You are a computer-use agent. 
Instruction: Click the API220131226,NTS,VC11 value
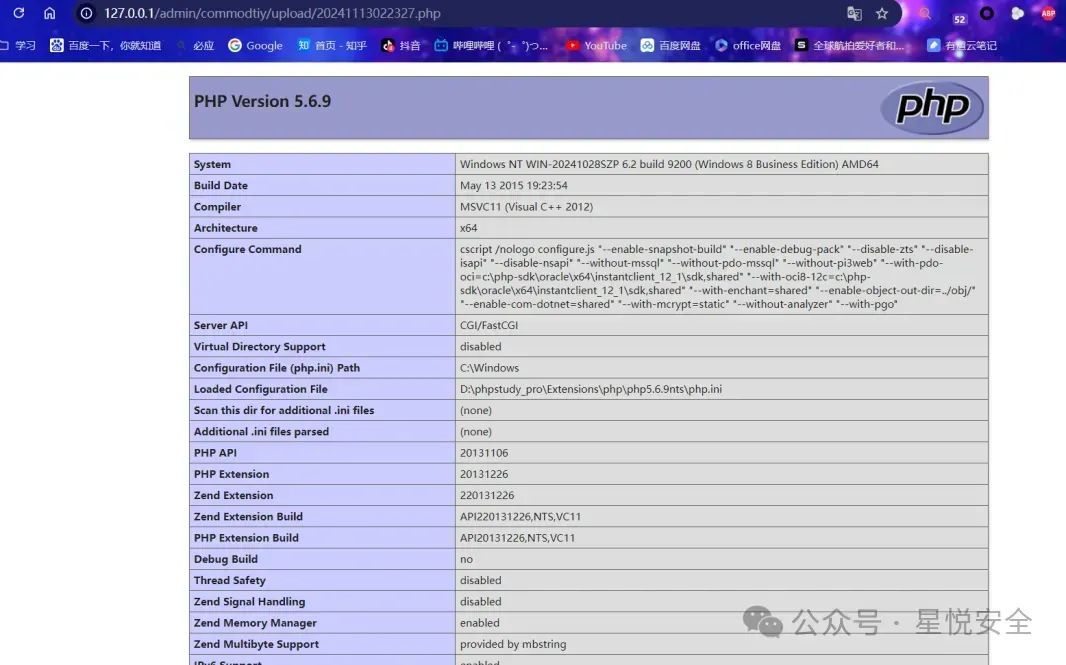(521, 517)
